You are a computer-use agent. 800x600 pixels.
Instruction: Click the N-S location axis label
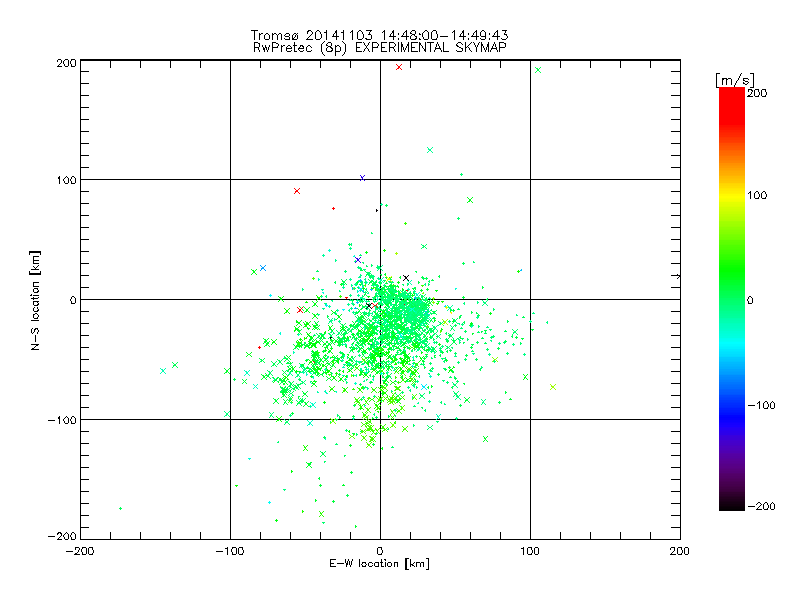[x=35, y=299]
